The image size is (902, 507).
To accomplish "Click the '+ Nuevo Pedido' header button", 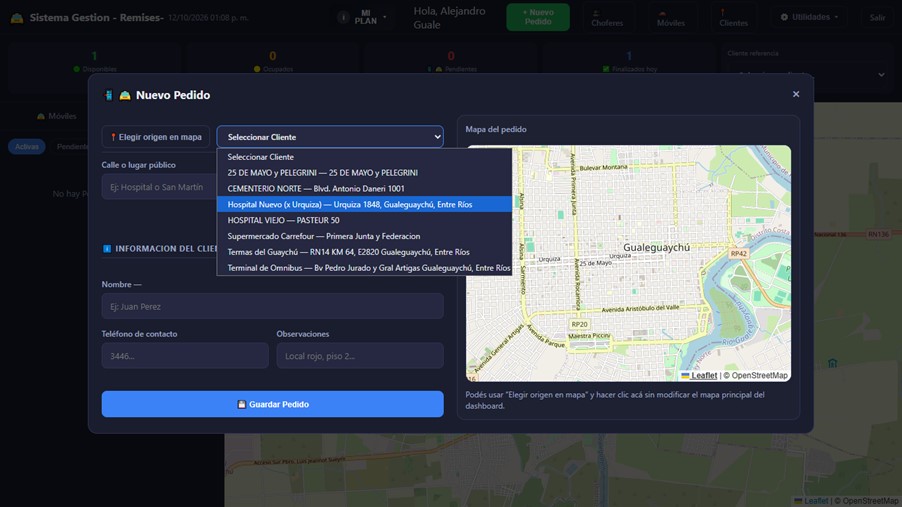I will tap(538, 17).
